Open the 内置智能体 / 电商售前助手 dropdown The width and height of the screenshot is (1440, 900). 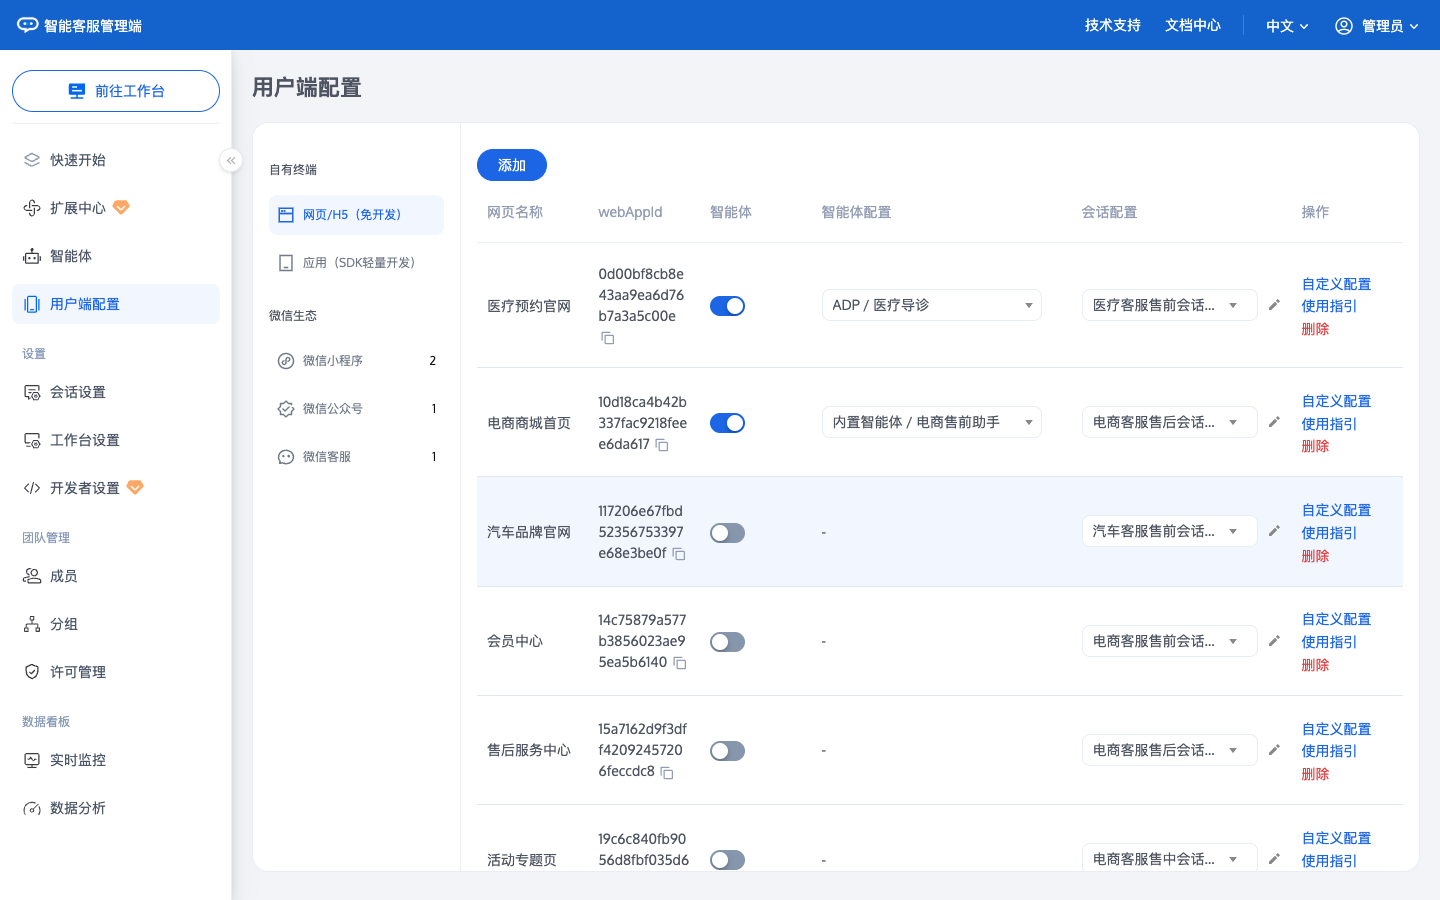931,422
